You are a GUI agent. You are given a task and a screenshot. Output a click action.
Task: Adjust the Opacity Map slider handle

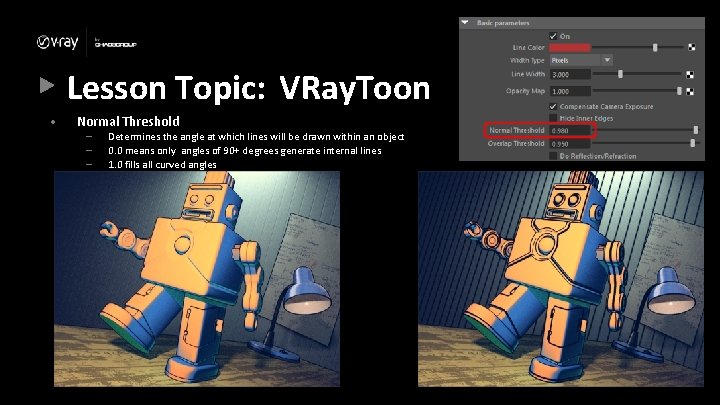[679, 91]
